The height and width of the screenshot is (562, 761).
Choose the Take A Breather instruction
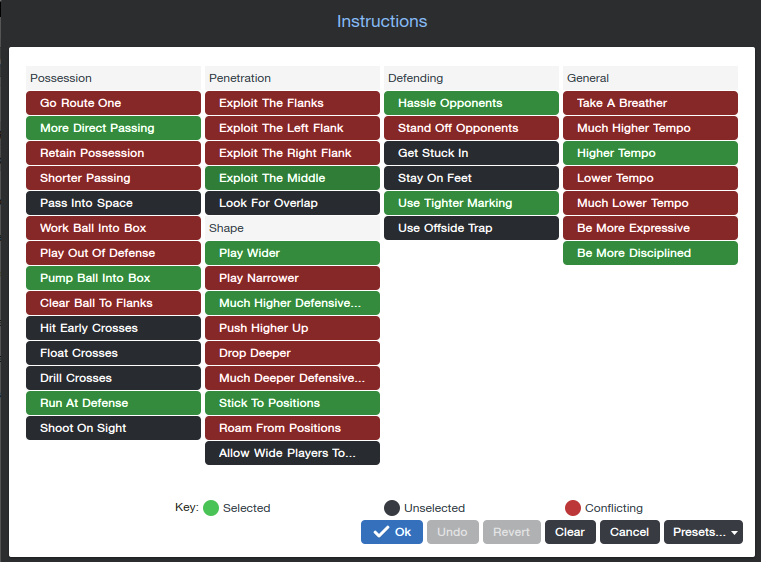click(650, 103)
